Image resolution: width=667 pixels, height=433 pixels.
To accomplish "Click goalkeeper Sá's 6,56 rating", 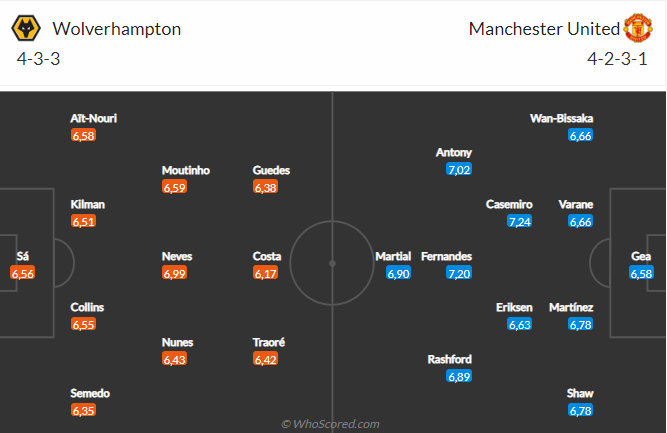I will pos(23,273).
